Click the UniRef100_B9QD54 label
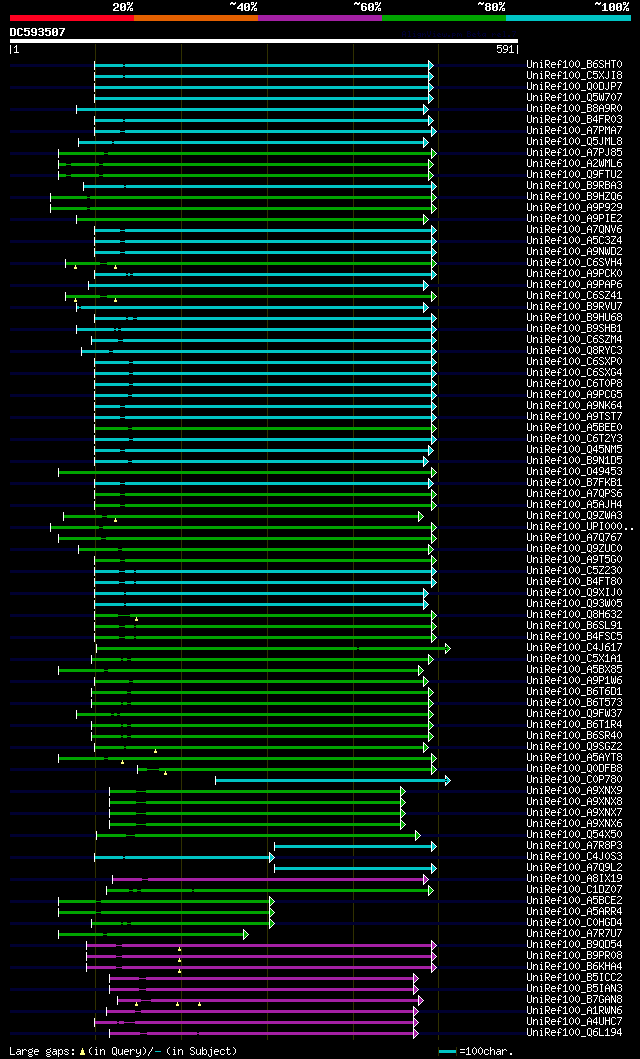This screenshot has height=1059, width=640. (575, 945)
